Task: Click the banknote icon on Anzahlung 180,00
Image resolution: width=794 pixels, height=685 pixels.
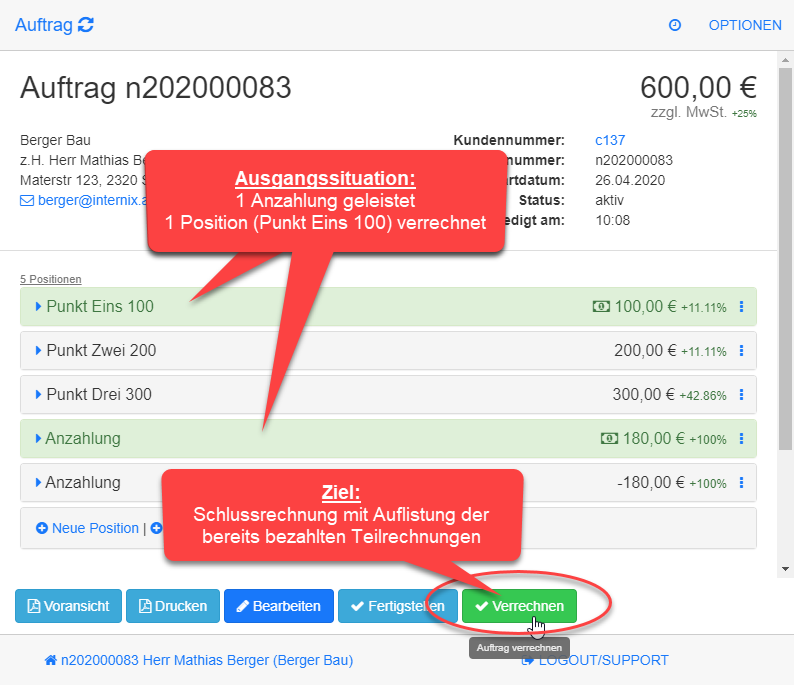Action: [x=609, y=438]
